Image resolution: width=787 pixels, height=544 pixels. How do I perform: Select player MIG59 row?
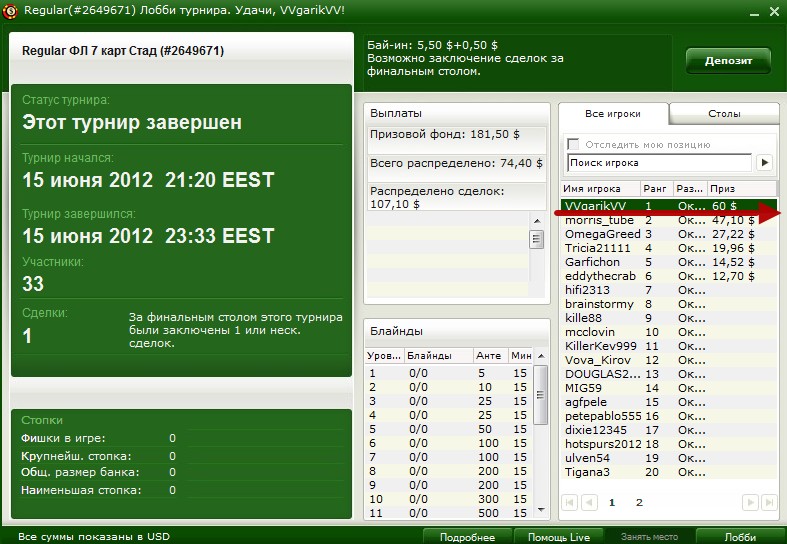[669, 388]
